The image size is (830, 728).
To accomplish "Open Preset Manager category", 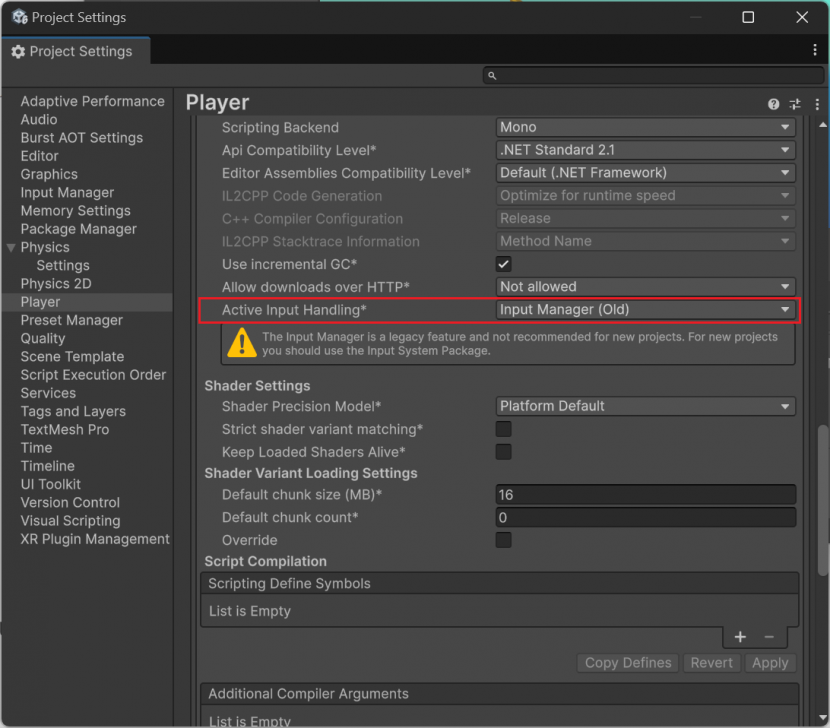I will click(x=71, y=320).
